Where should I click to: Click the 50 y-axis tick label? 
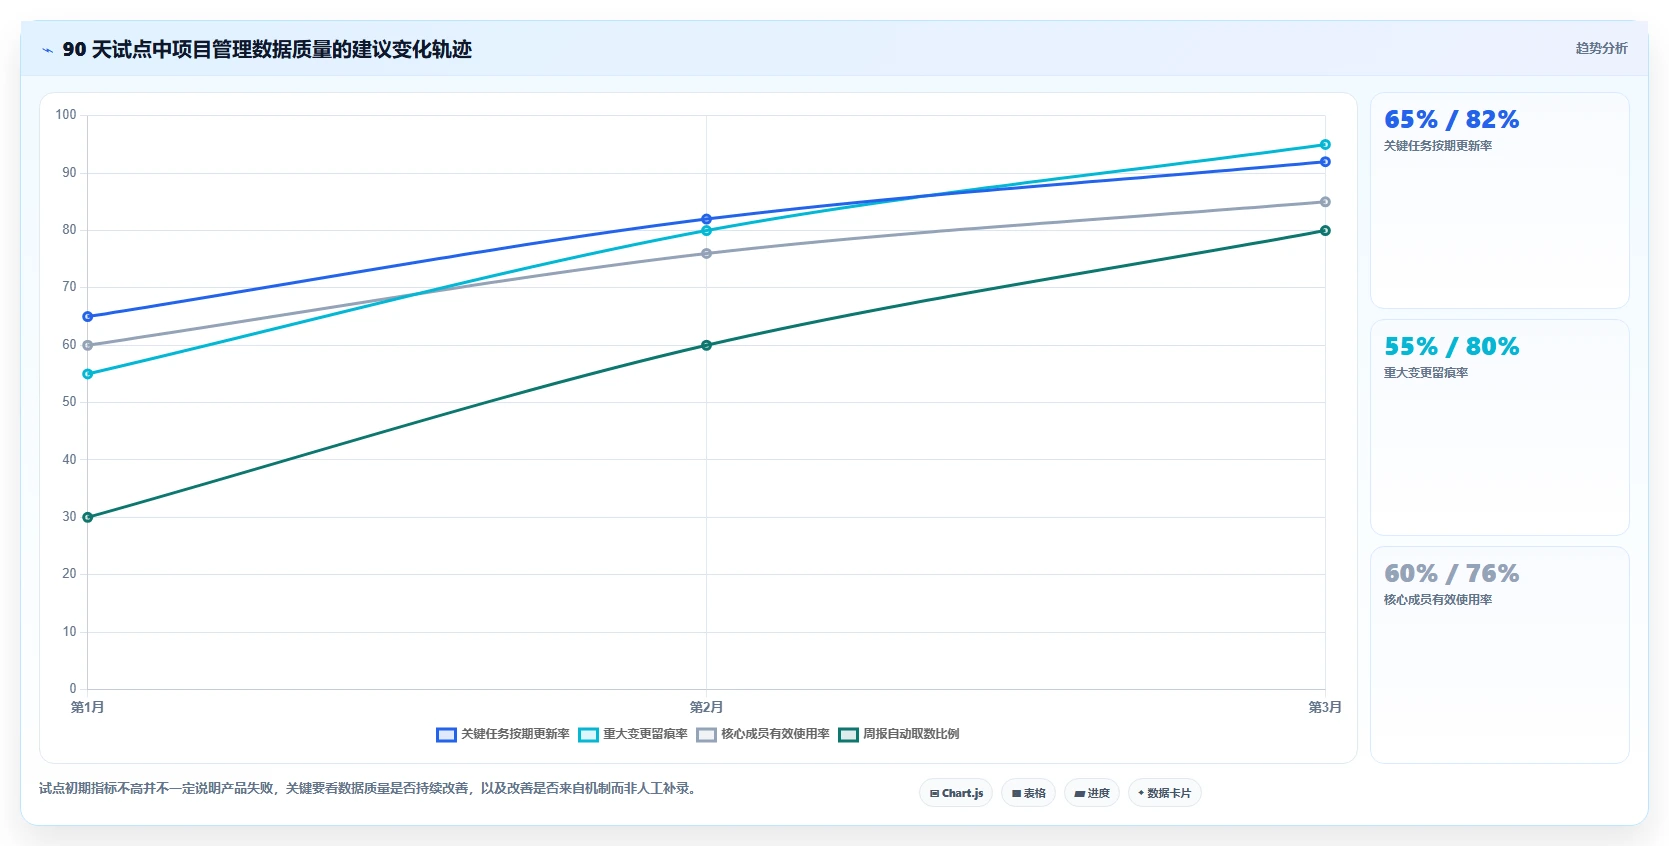tap(69, 402)
